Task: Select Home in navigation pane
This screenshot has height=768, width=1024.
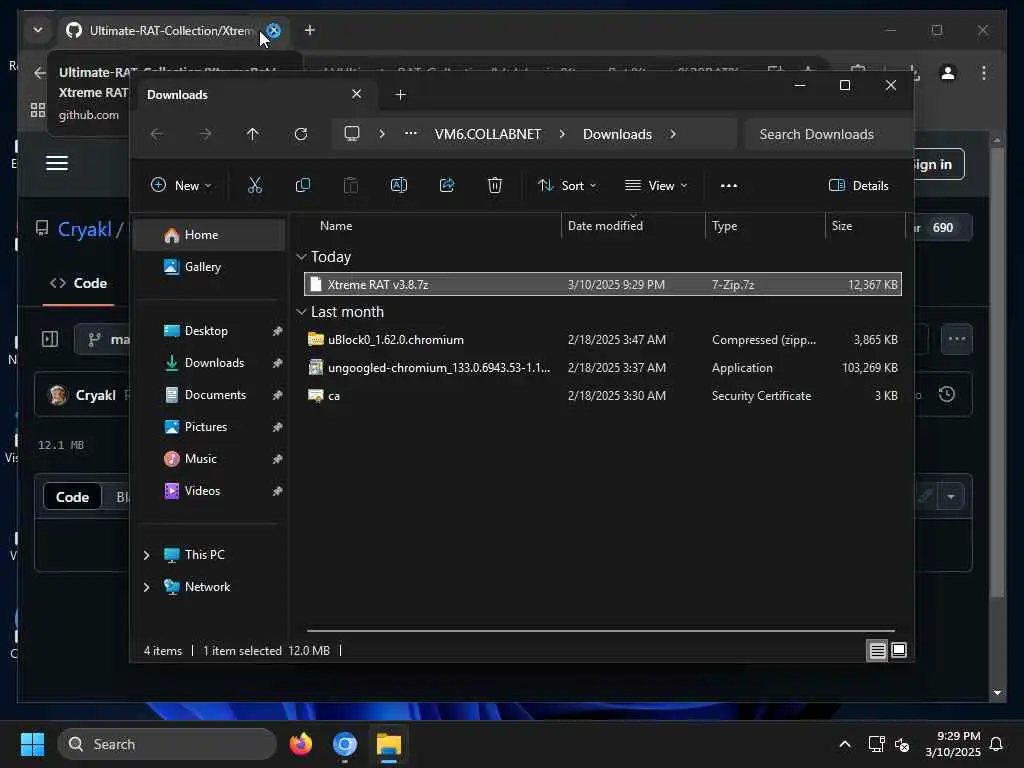Action: pyautogui.click(x=209, y=235)
